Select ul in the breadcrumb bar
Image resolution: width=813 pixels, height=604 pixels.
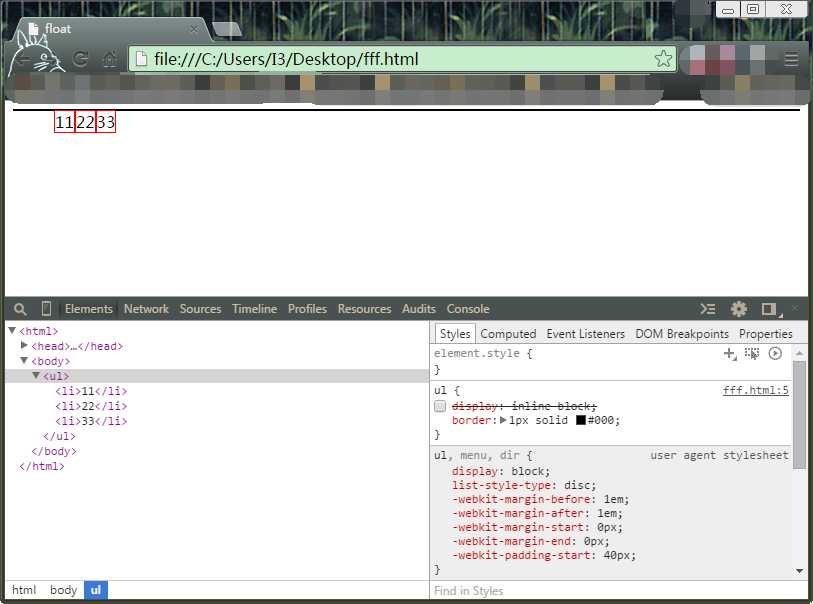(x=96, y=590)
